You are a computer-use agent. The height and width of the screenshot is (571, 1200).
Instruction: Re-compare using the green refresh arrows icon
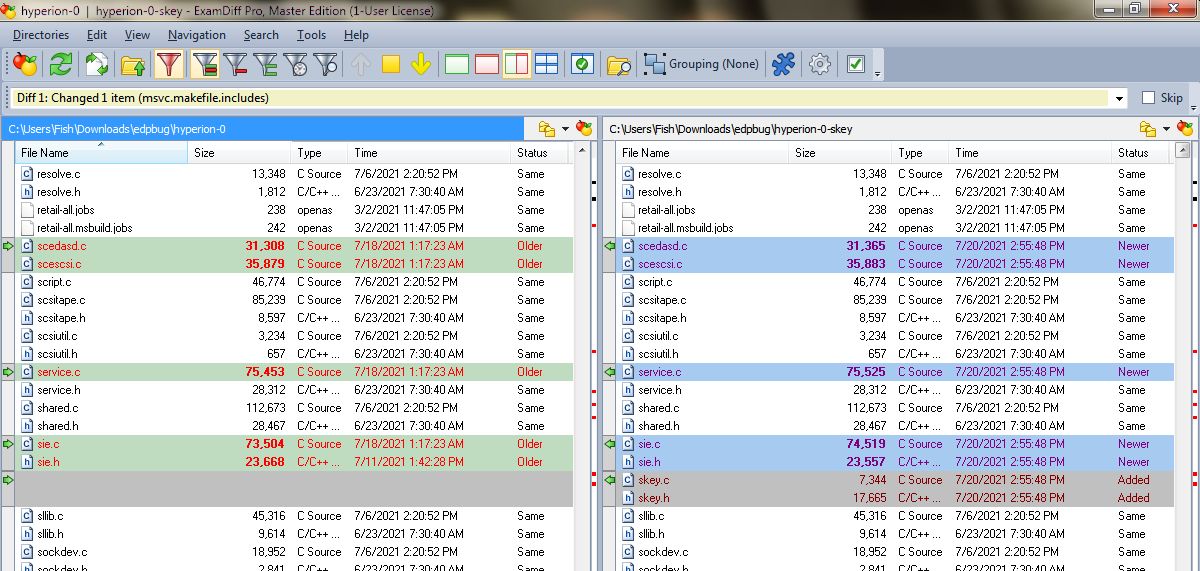coord(61,65)
